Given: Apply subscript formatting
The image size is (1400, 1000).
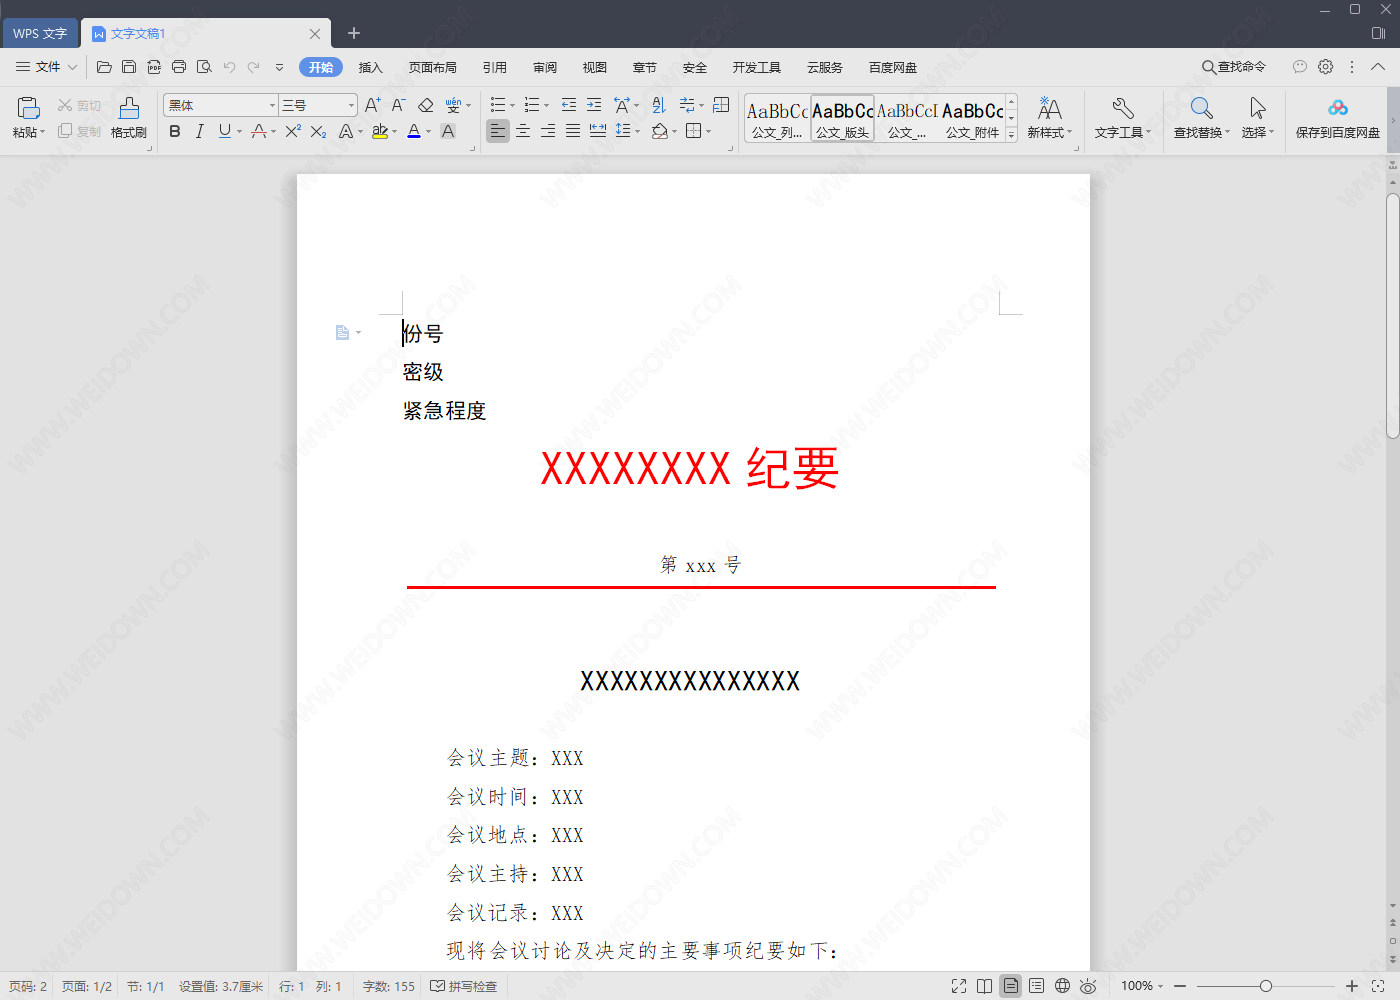Looking at the screenshot, I should click(x=318, y=131).
